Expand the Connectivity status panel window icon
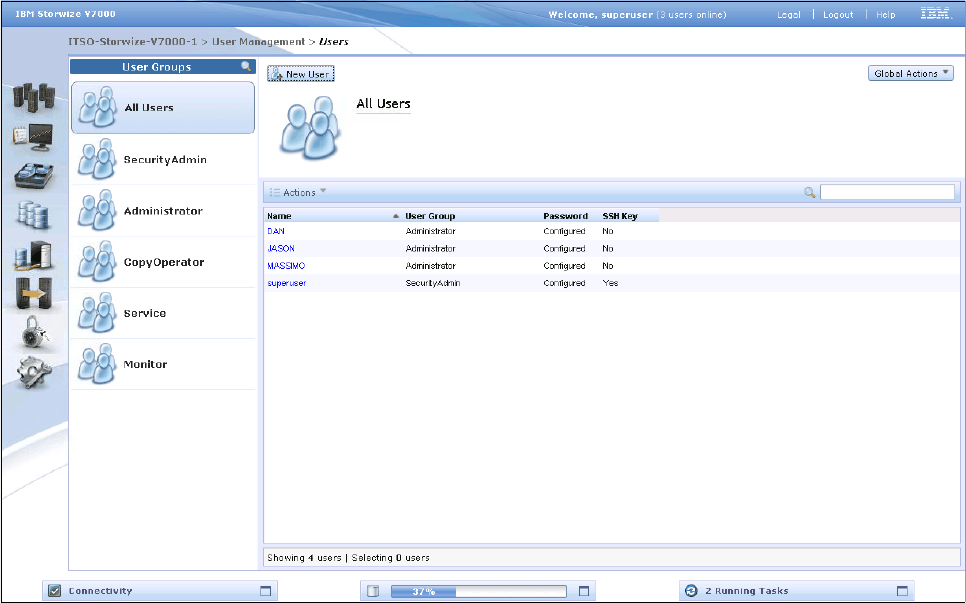966x603 pixels. click(265, 591)
